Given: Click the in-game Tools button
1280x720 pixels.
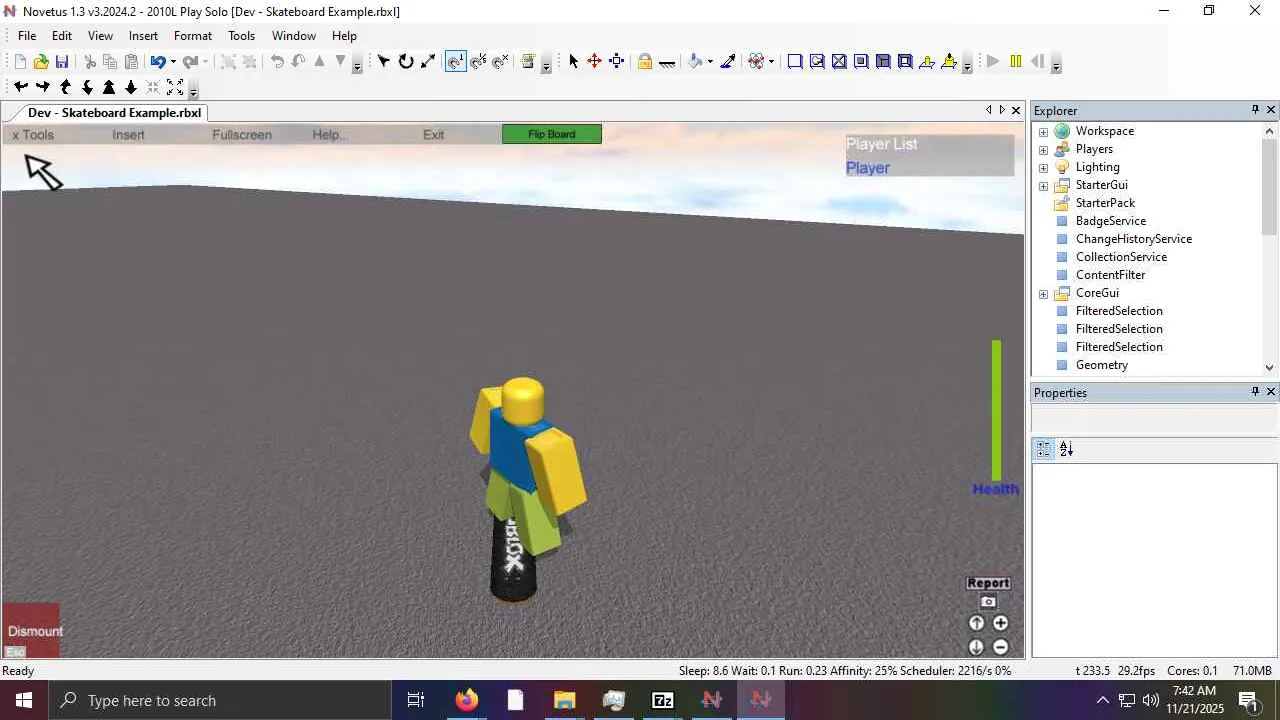Looking at the screenshot, I should click(x=33, y=135).
